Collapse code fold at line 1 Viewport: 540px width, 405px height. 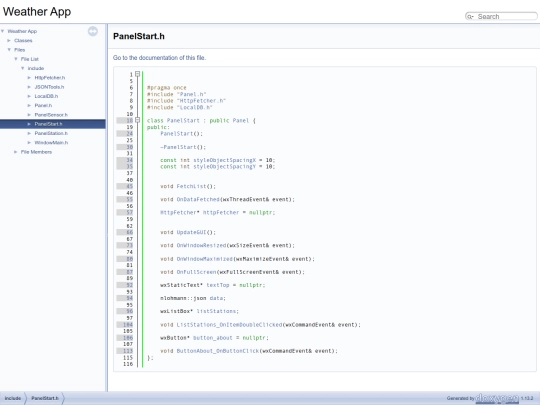tap(137, 74)
